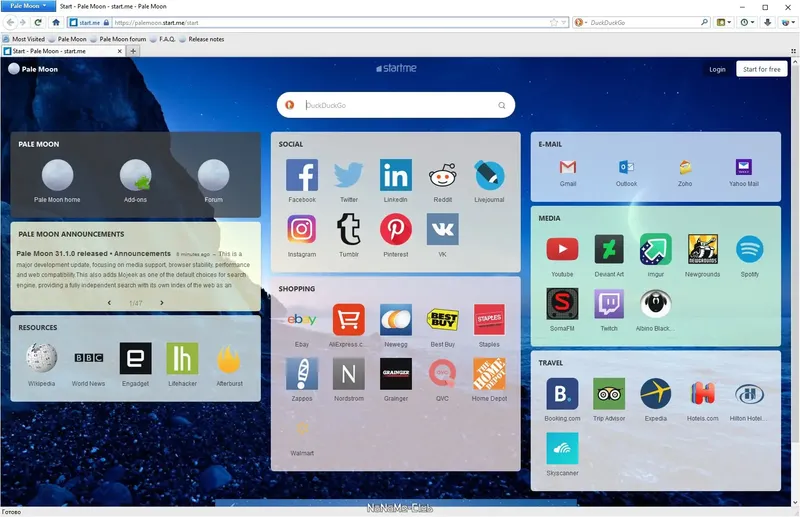
Task: Open the Pale Moon application menu dropdown
Action: [x=29, y=6]
